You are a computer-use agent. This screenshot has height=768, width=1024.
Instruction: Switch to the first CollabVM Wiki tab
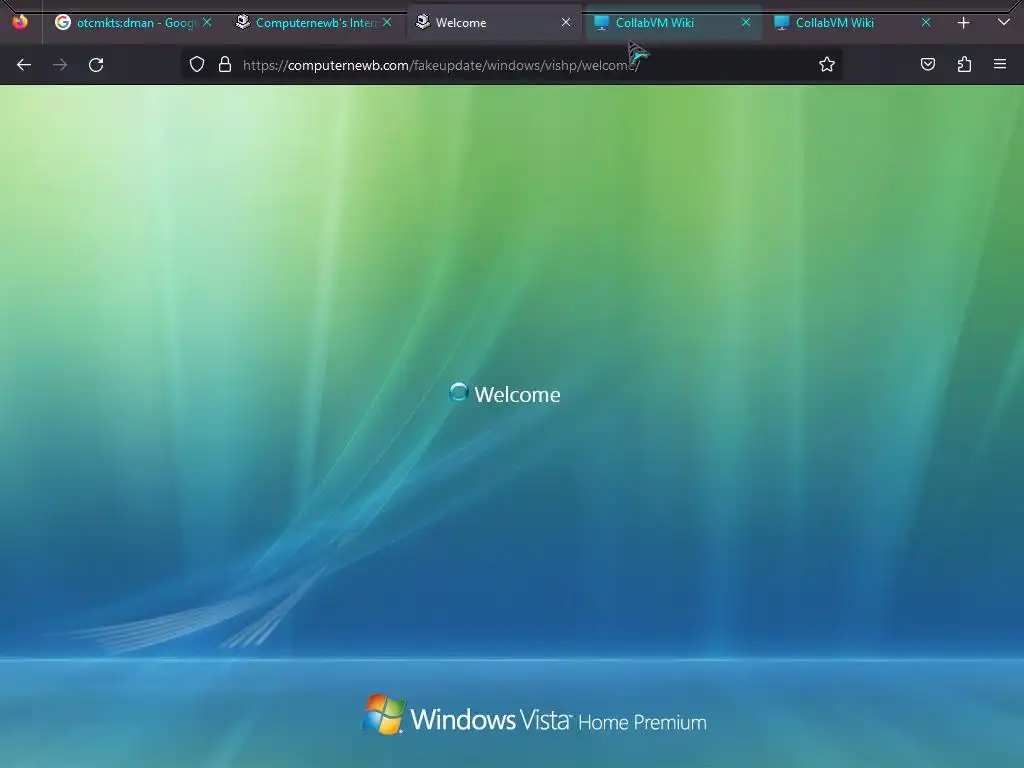[x=673, y=23]
